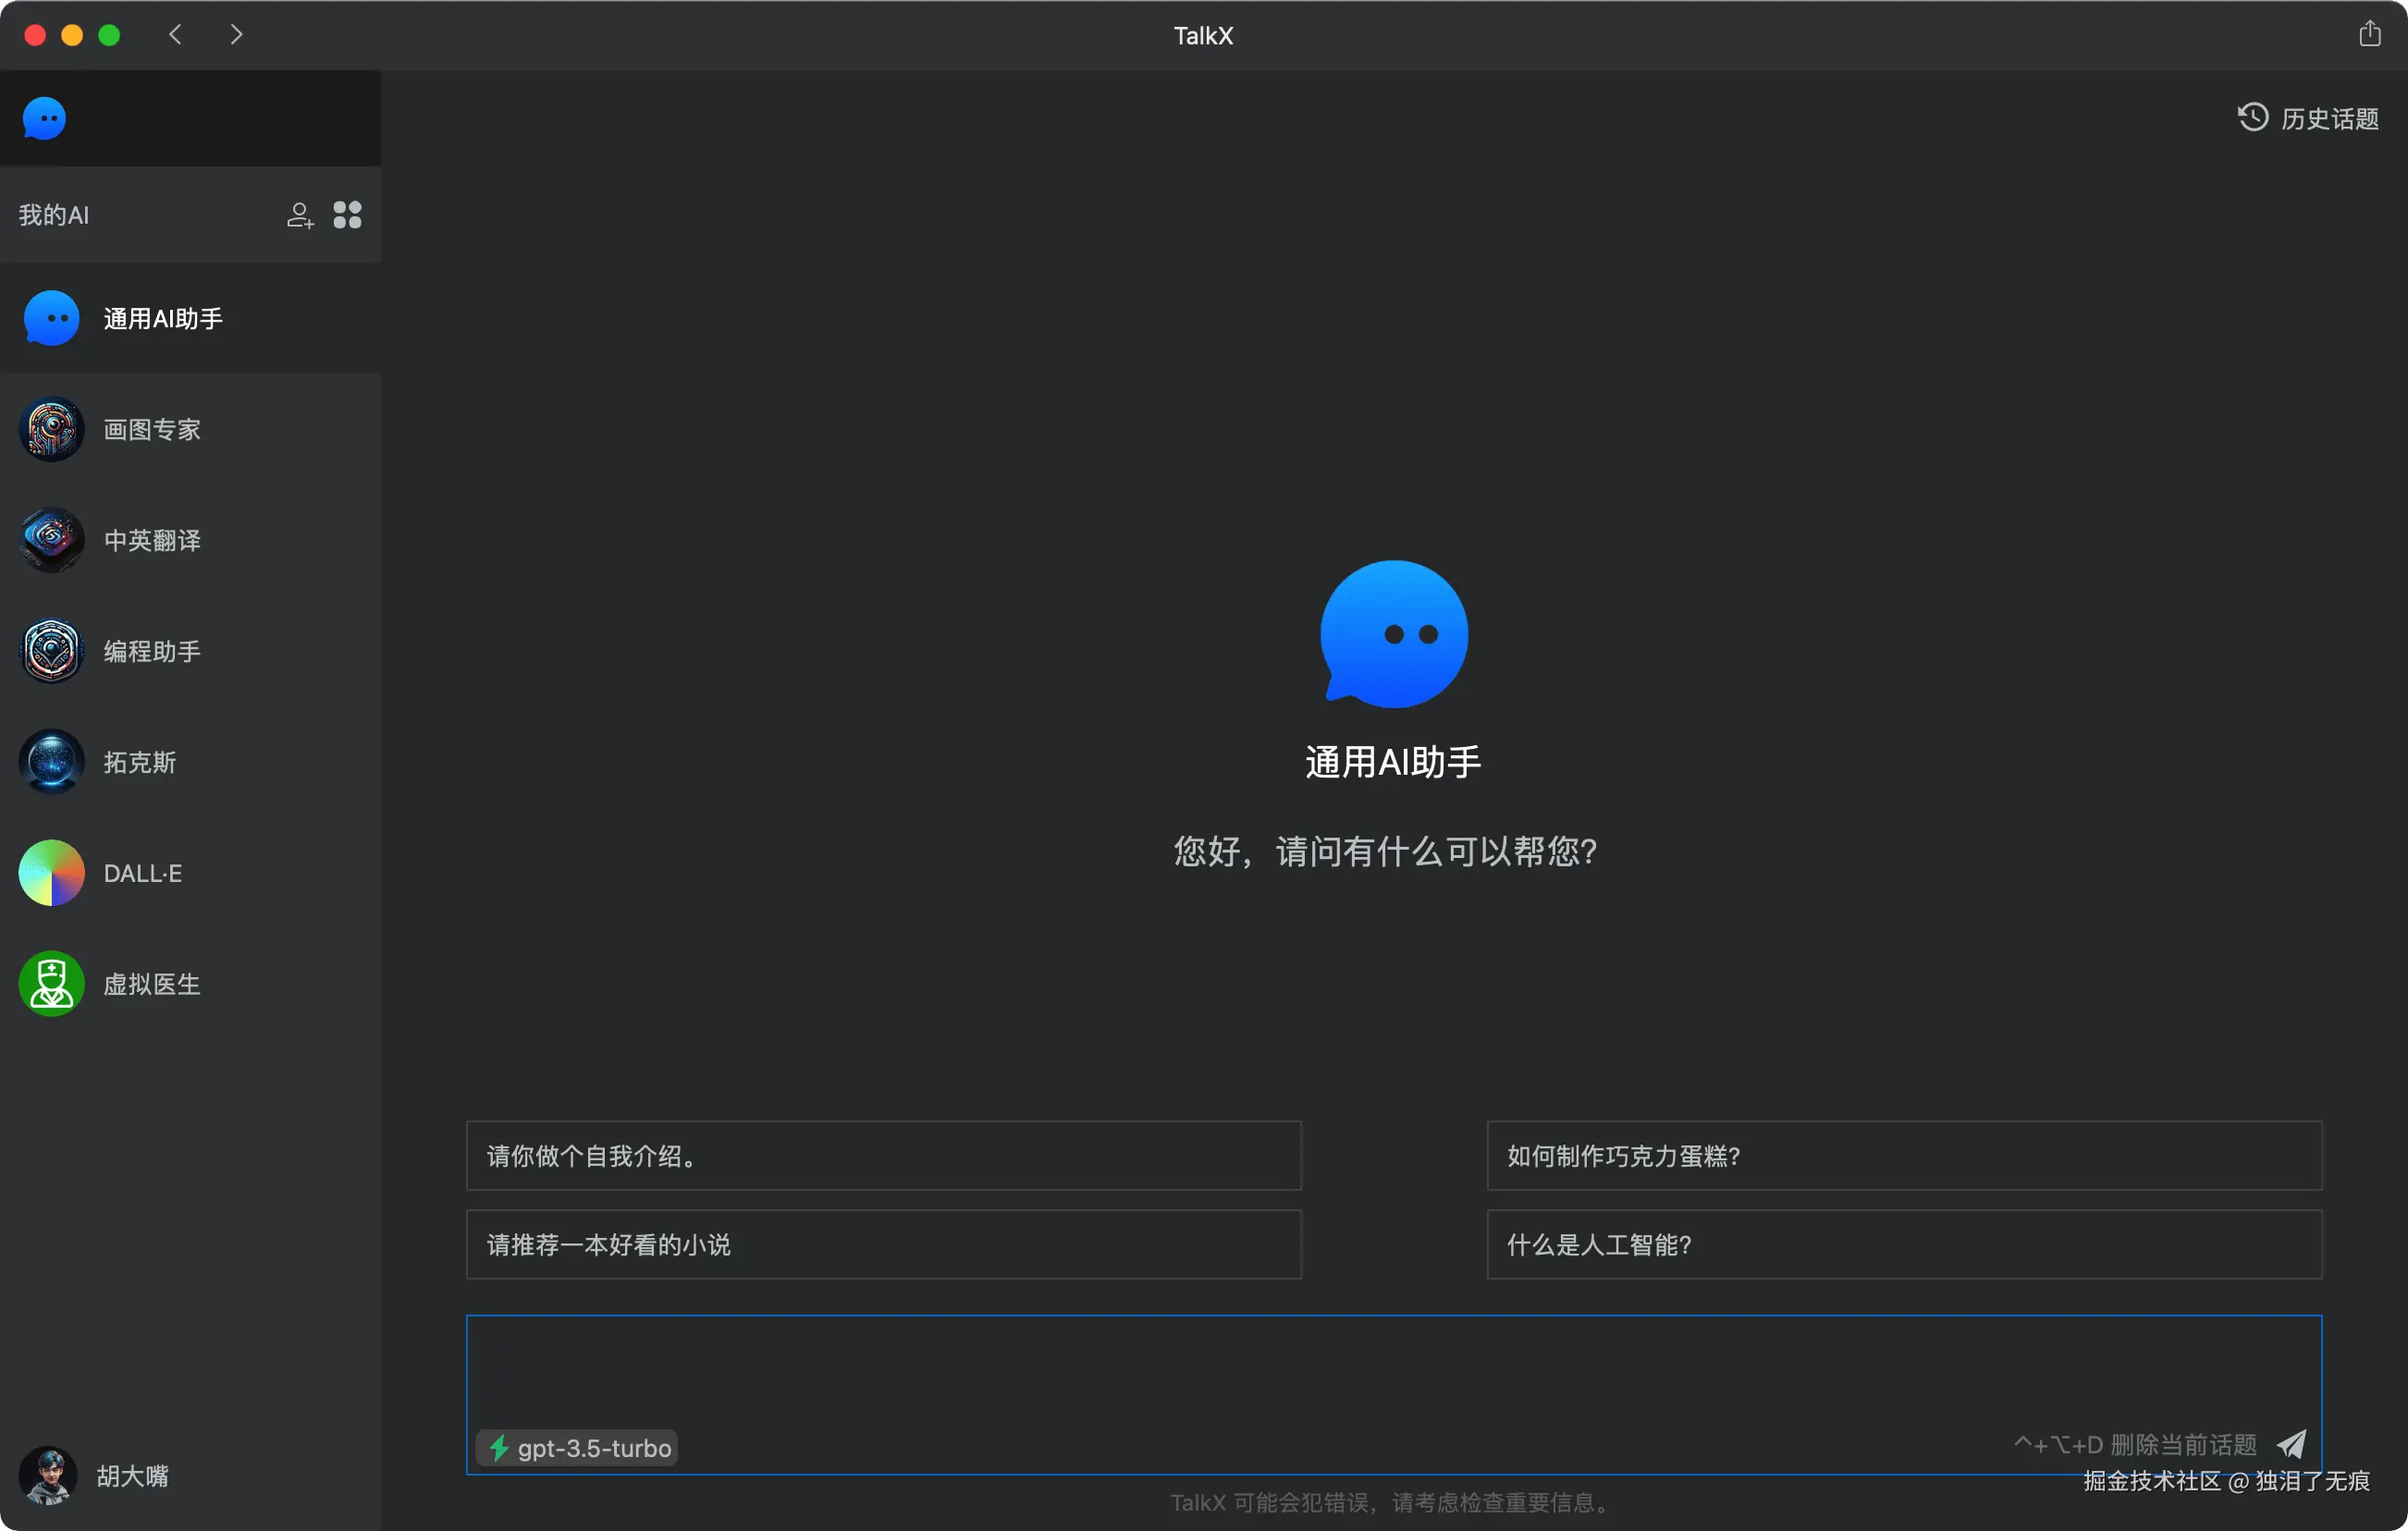Click the TalkX logo in sidebar header
The width and height of the screenshot is (2408, 1531).
[45, 119]
